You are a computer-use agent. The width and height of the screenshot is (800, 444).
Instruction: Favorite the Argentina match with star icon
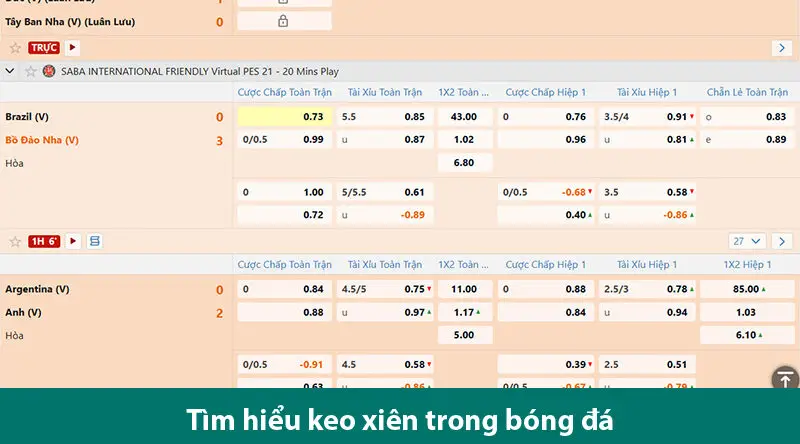(15, 241)
